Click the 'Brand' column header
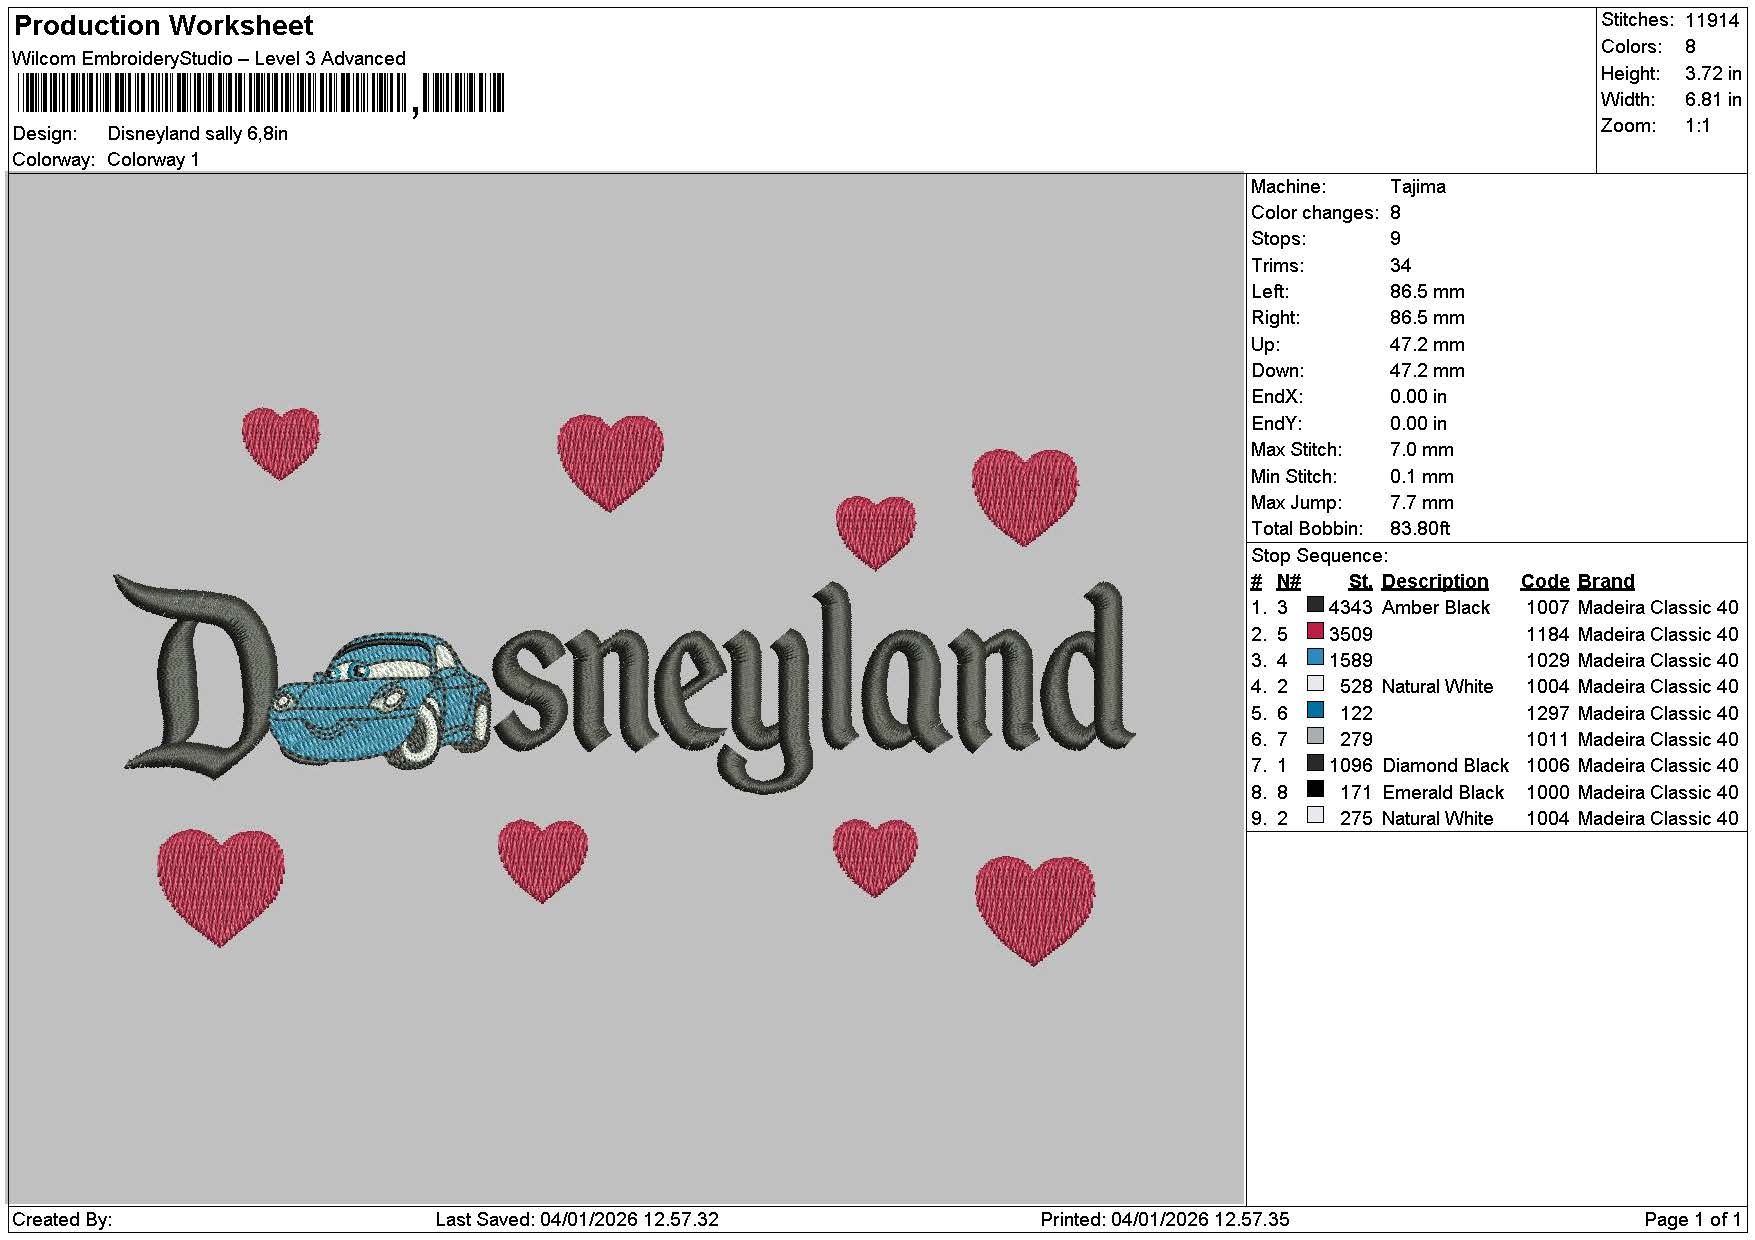Screen dimensions: 1755x1240 1606,582
